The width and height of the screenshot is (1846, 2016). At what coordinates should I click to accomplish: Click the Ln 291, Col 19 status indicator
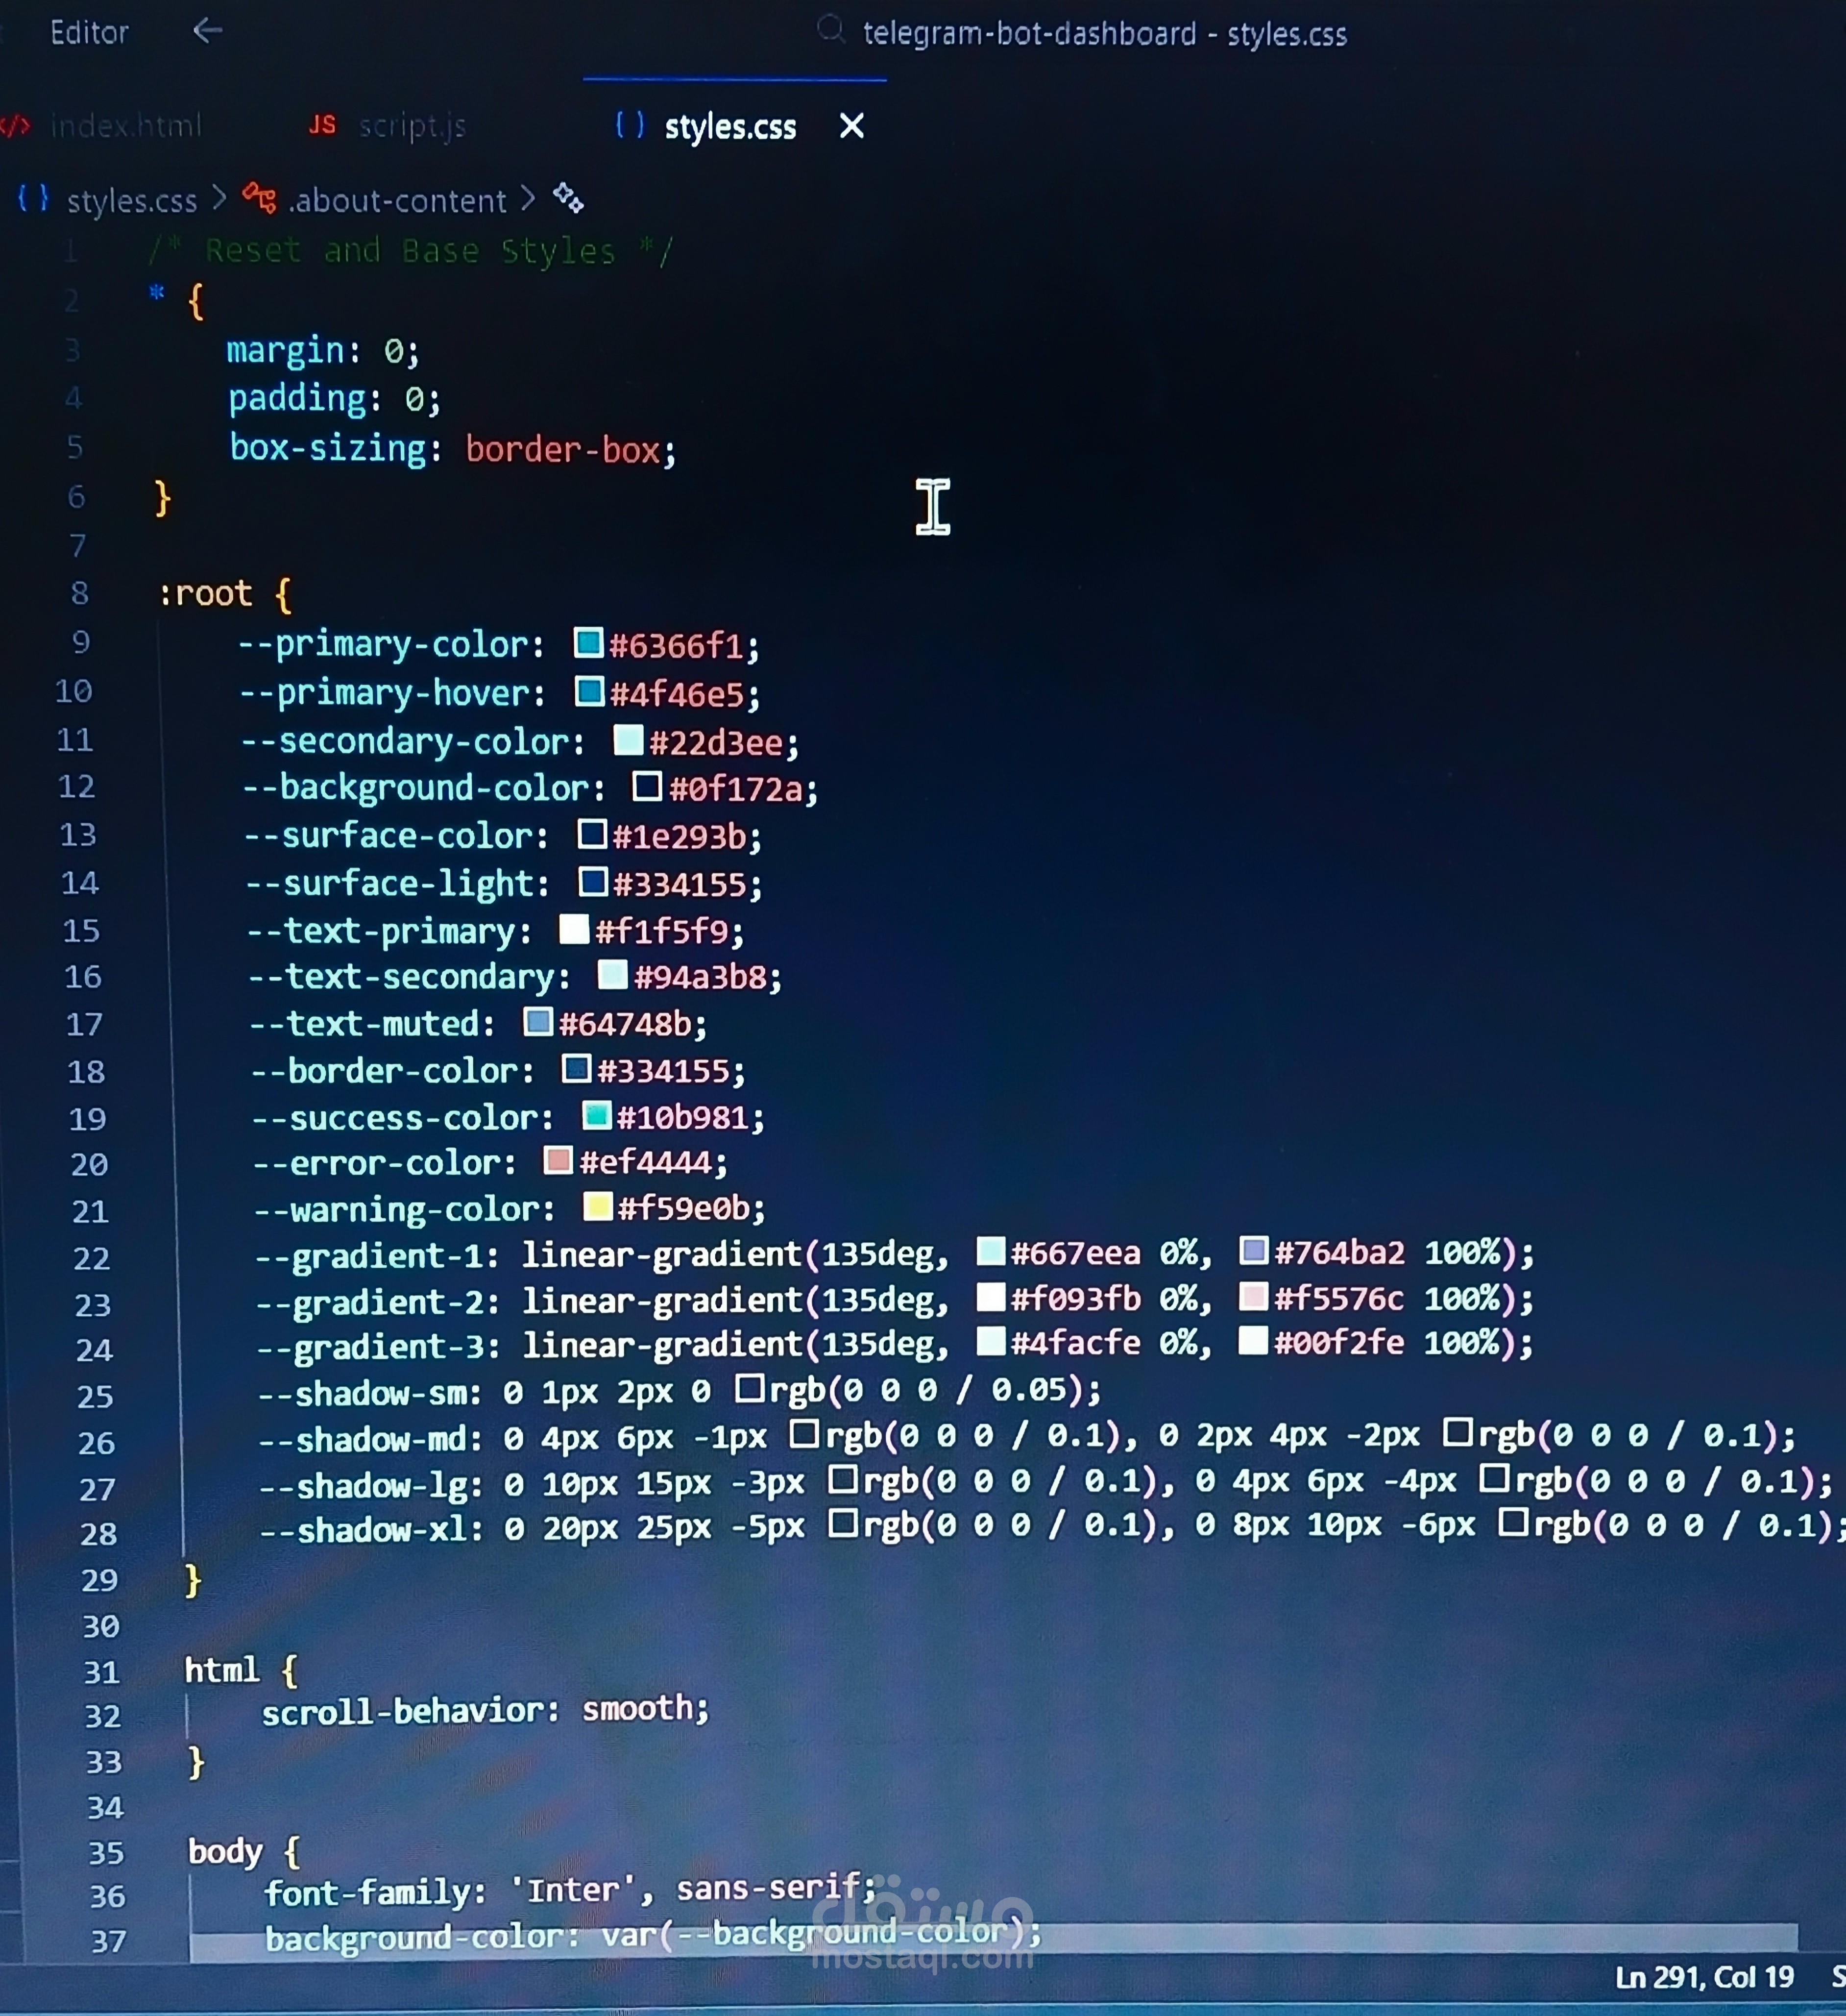pos(1704,1978)
